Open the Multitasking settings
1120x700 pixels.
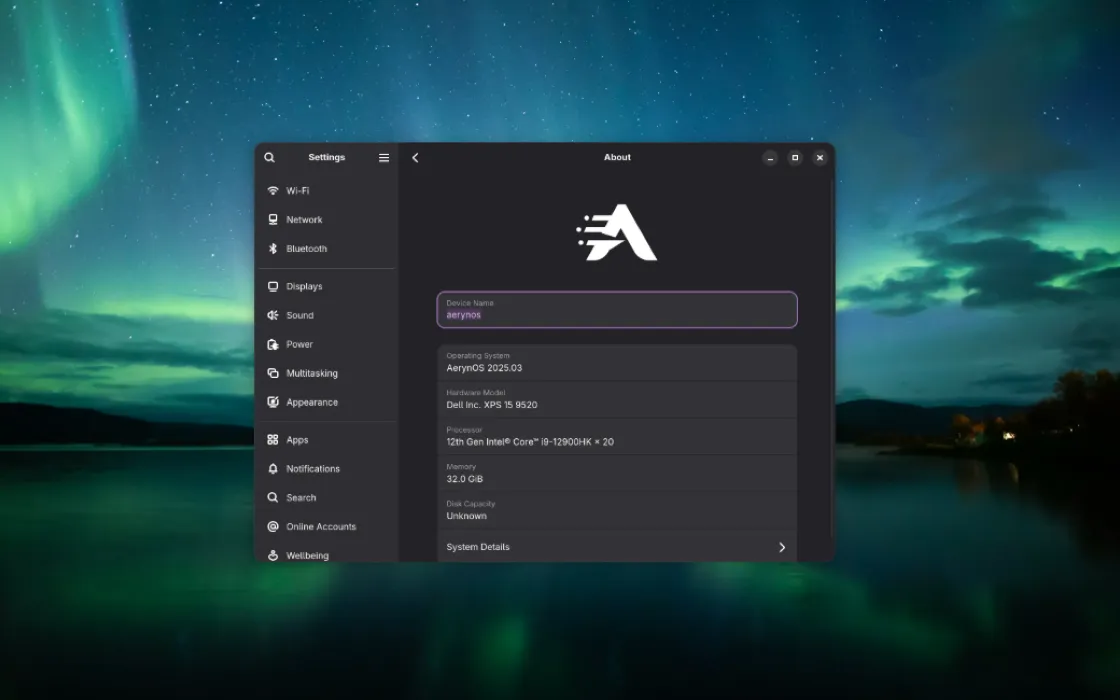pos(326,373)
